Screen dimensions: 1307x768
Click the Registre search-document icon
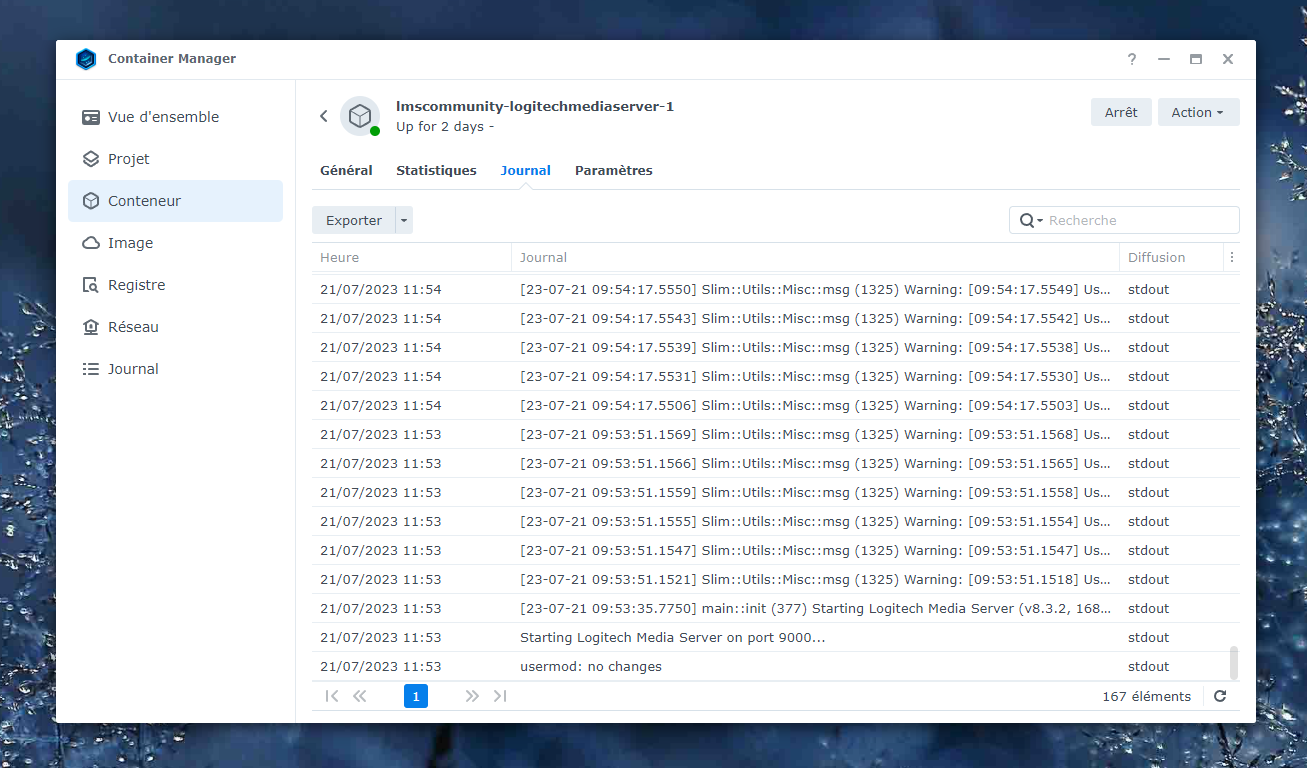pos(91,285)
